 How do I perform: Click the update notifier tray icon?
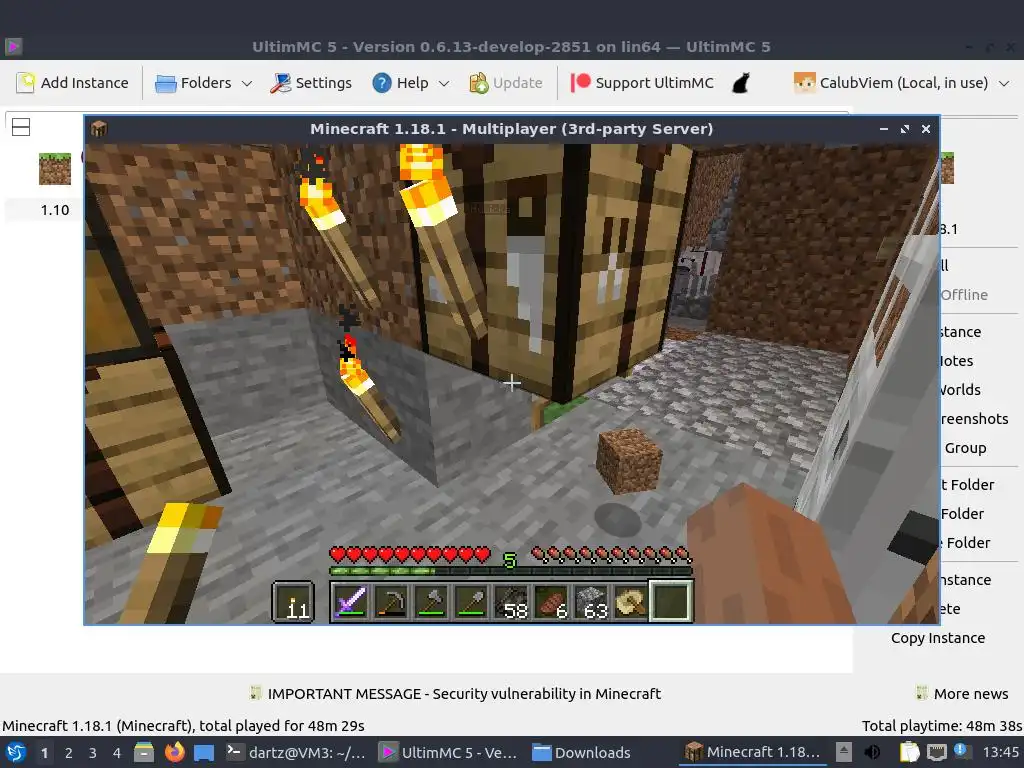[x=961, y=751]
